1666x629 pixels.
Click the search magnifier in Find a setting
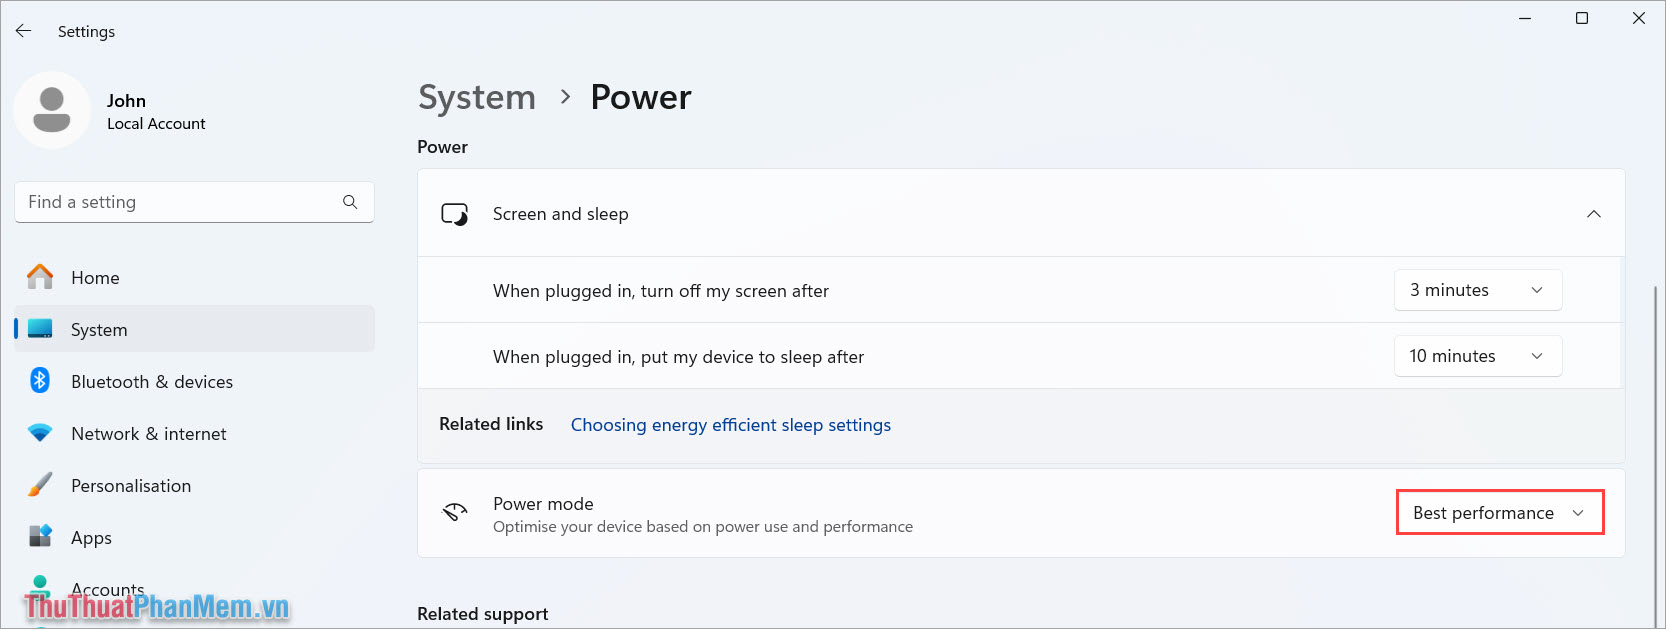point(349,201)
